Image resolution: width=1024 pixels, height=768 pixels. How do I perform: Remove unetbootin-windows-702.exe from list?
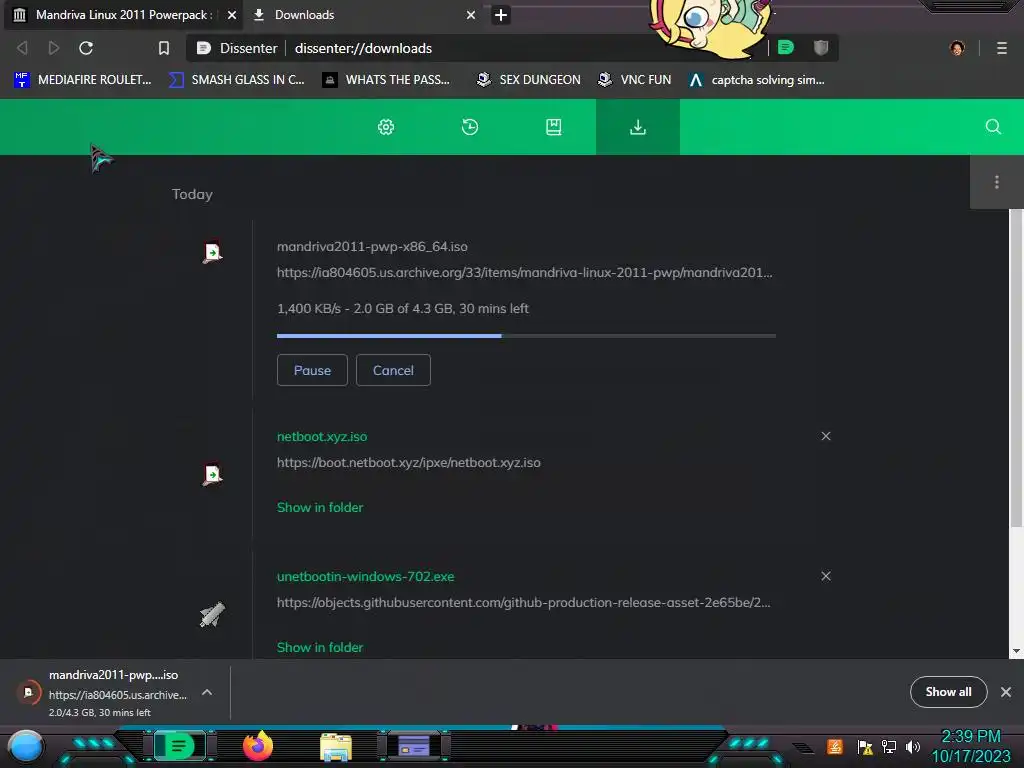(826, 576)
